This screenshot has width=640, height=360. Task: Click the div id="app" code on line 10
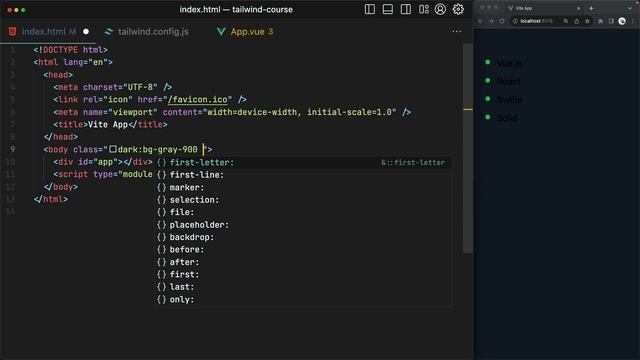click(103, 162)
